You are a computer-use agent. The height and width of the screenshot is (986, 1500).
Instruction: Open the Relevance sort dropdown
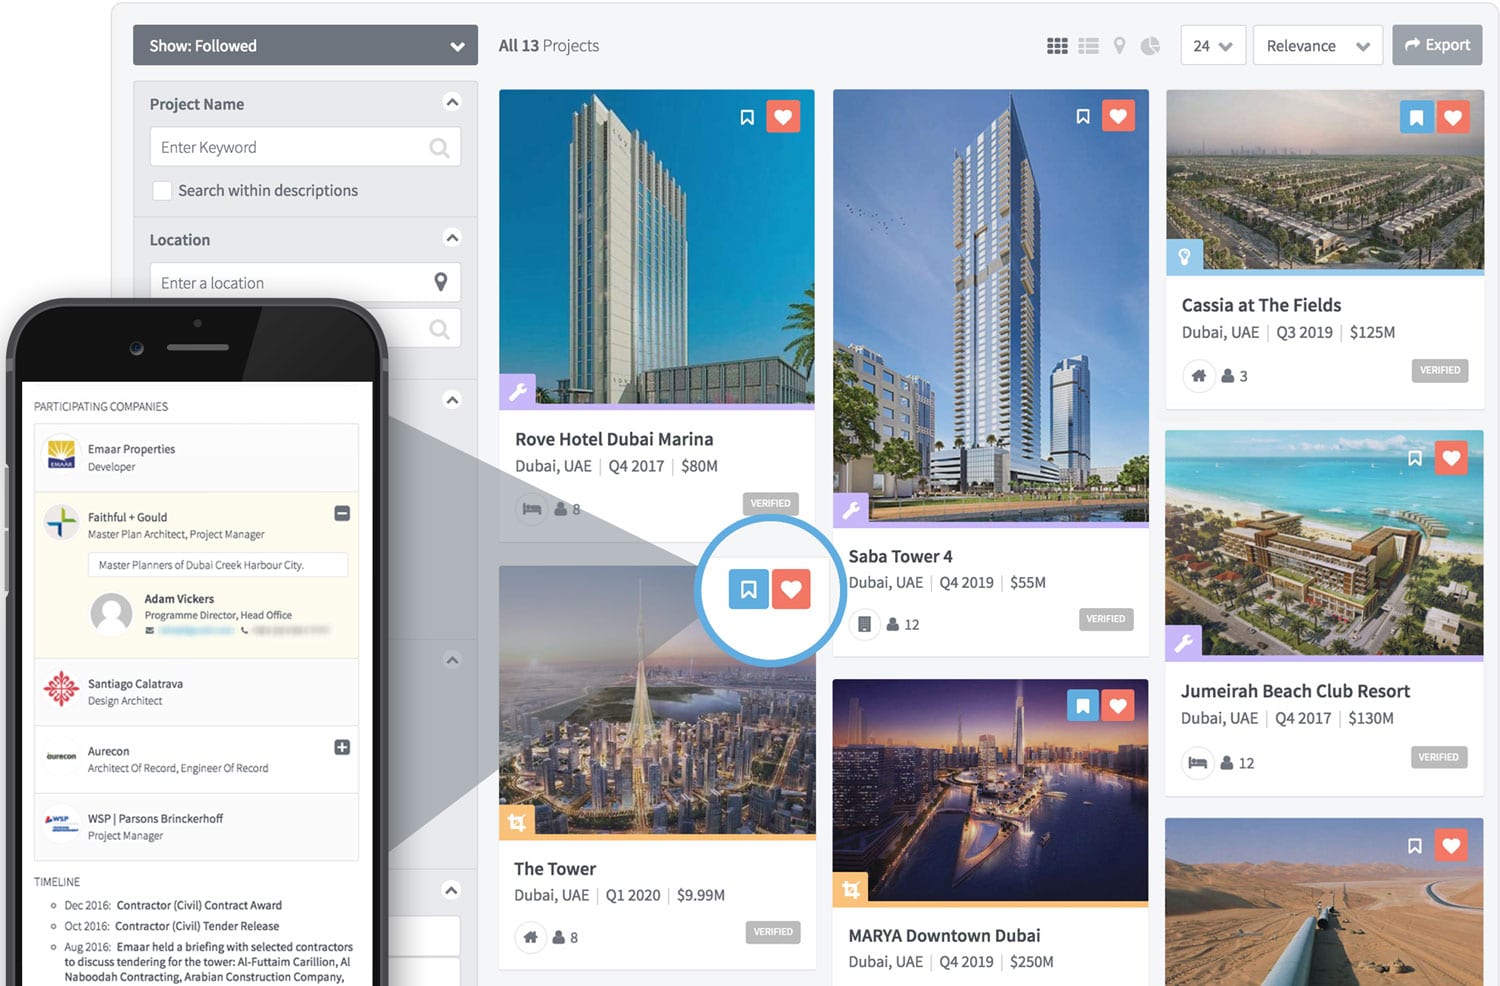click(x=1317, y=46)
